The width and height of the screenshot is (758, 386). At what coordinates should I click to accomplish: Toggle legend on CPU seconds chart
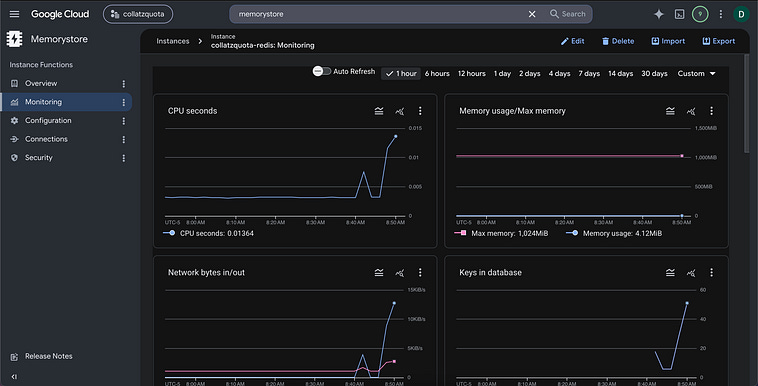pos(379,111)
